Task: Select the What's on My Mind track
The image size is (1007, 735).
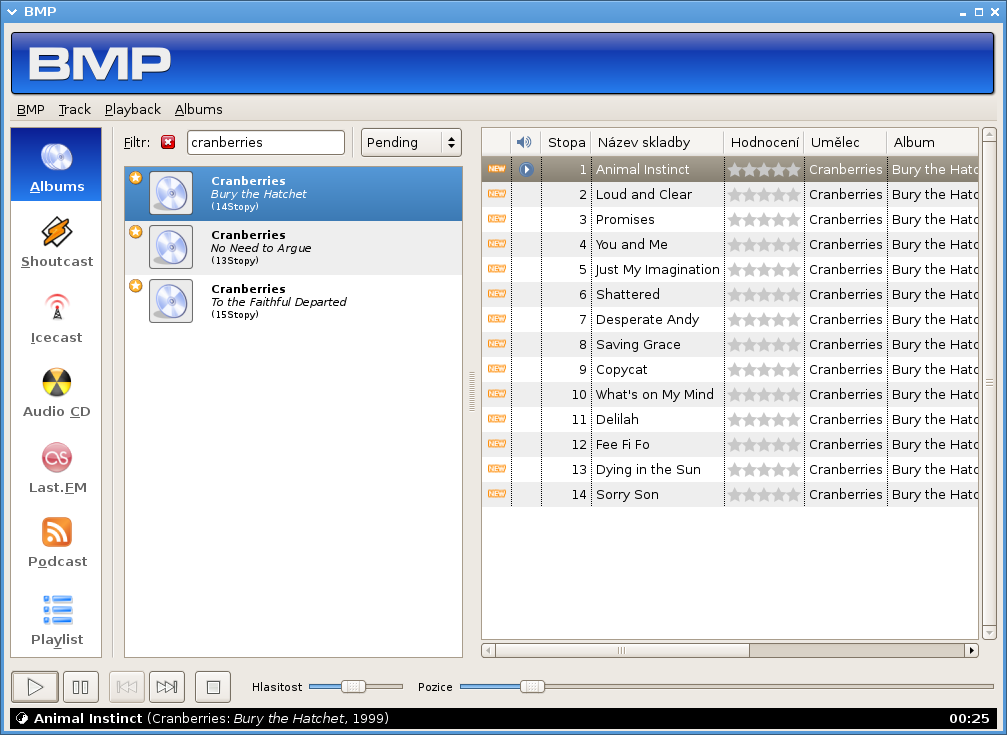Action: coord(730,394)
